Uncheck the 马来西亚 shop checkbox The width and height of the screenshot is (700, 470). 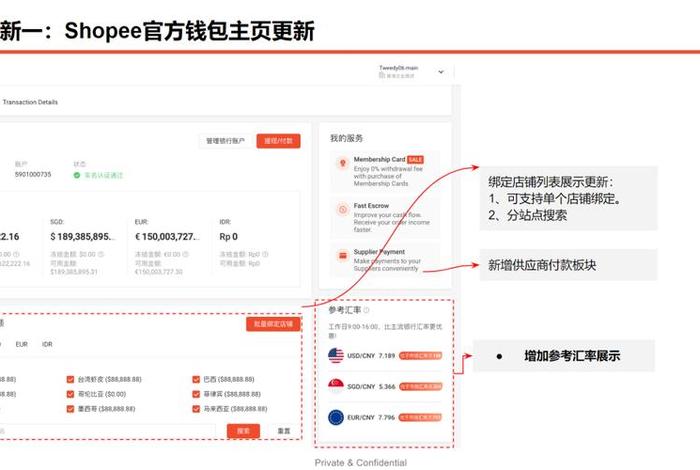(x=196, y=409)
